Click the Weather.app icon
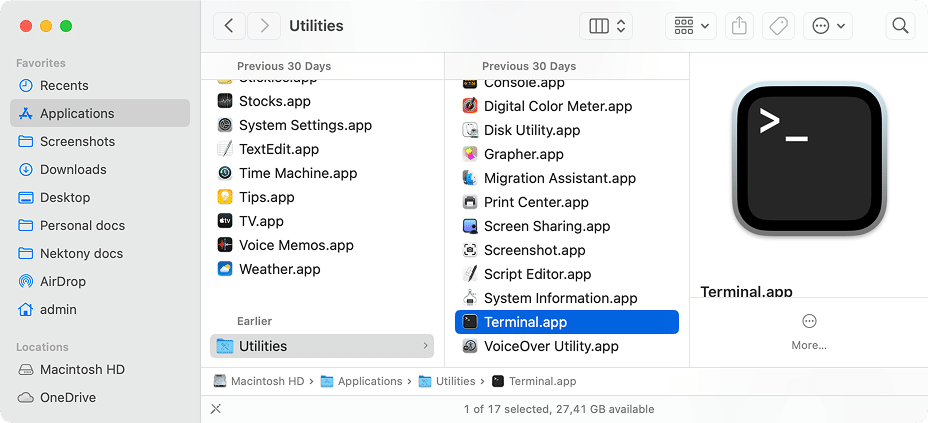This screenshot has height=423, width=928. click(x=225, y=269)
